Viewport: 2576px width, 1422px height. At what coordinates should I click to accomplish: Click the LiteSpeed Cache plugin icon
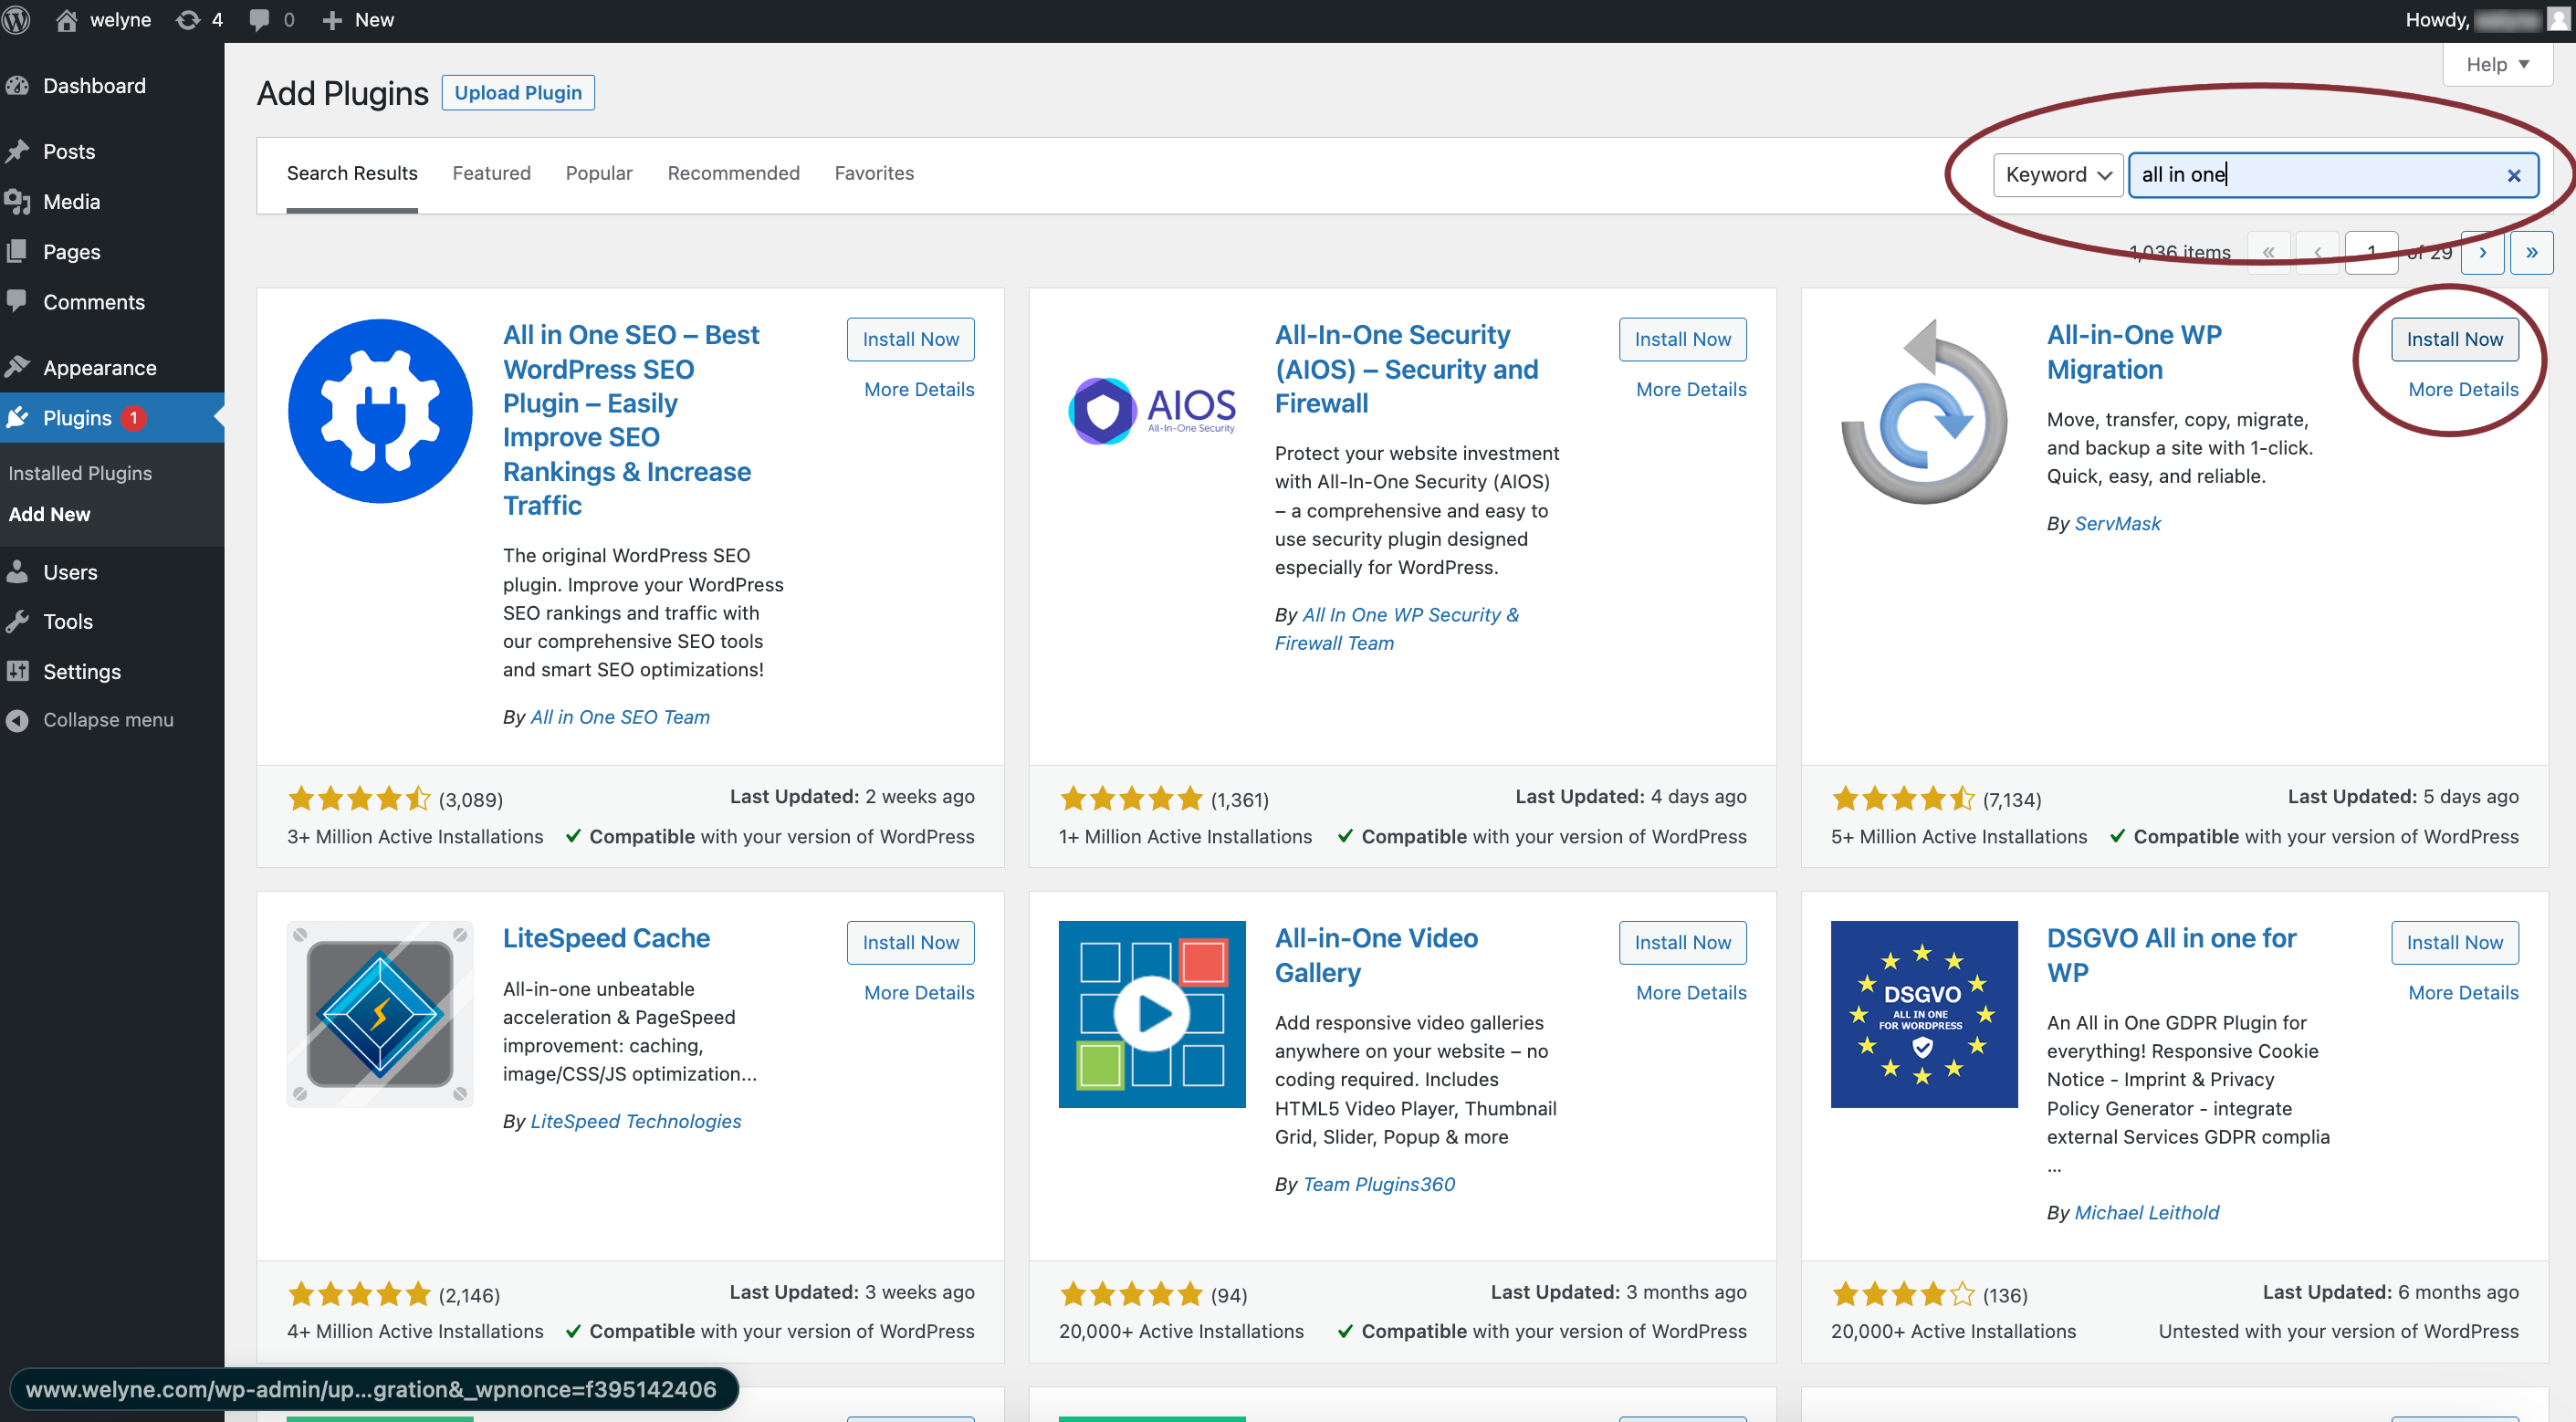point(380,1014)
